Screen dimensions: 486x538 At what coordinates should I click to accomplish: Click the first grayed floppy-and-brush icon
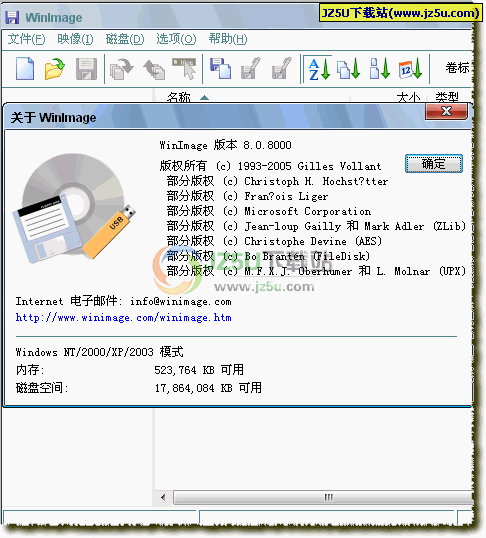pos(251,69)
